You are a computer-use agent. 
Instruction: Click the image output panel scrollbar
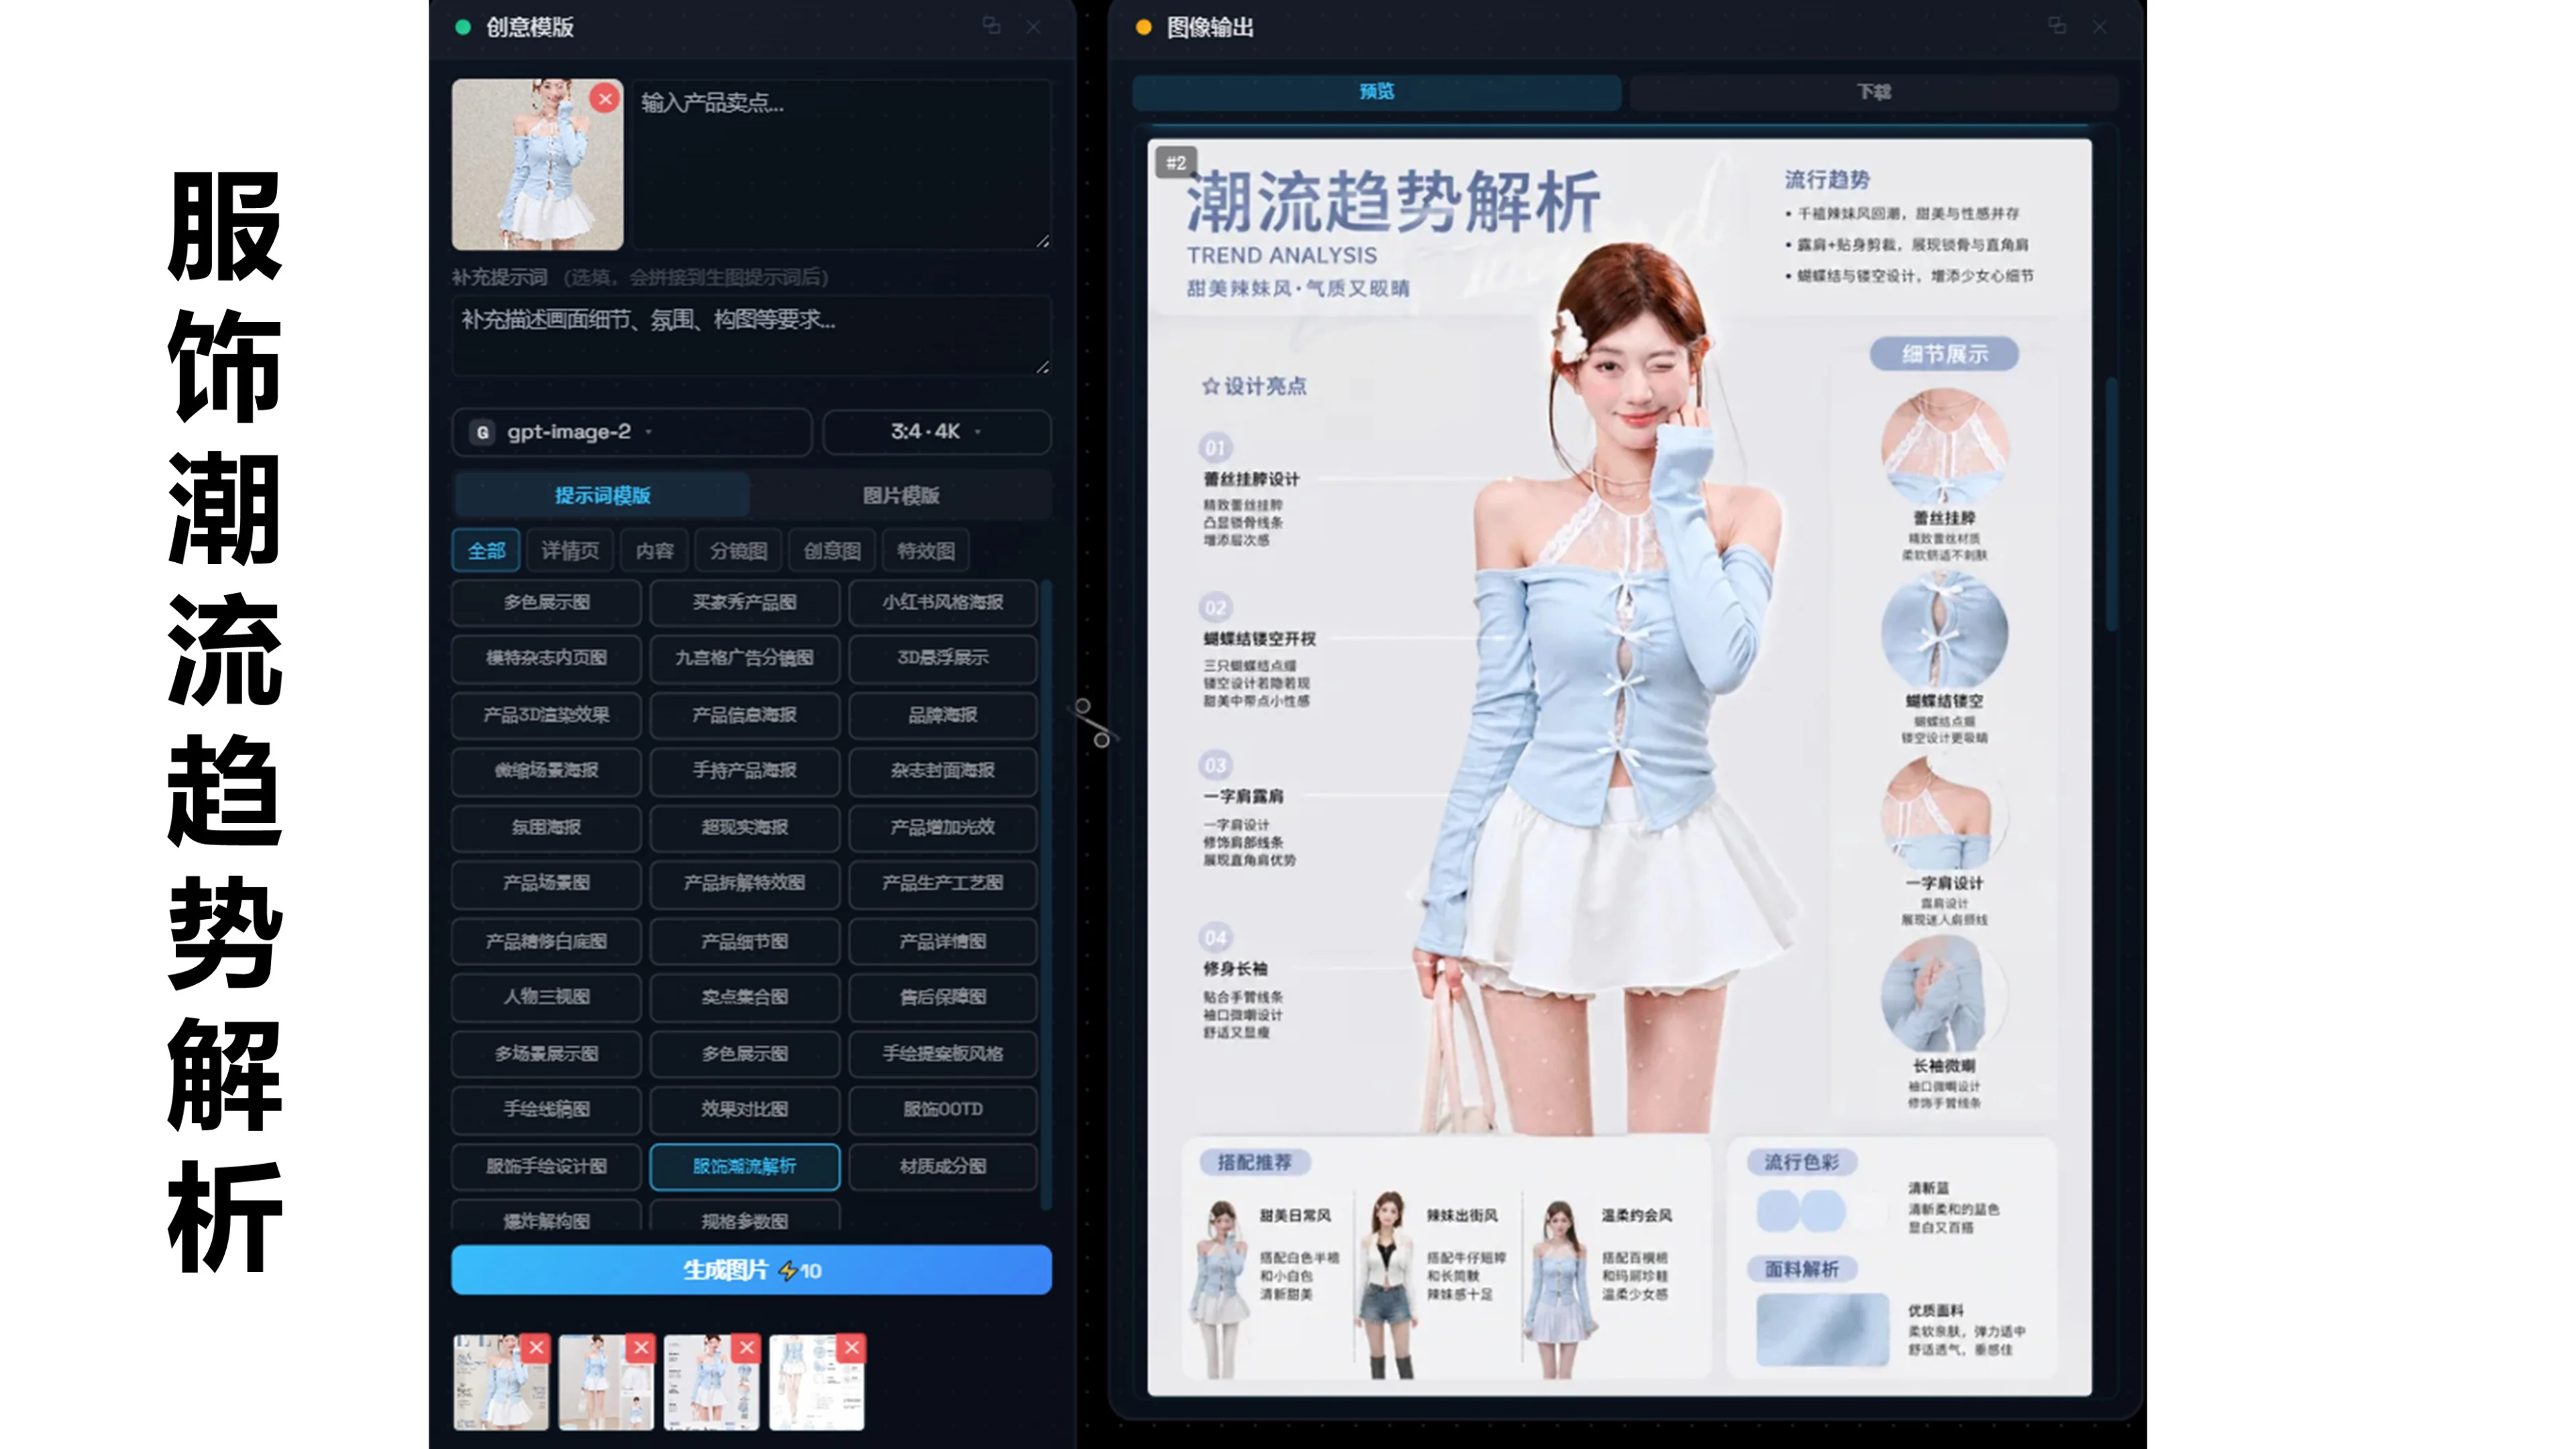2111,505
